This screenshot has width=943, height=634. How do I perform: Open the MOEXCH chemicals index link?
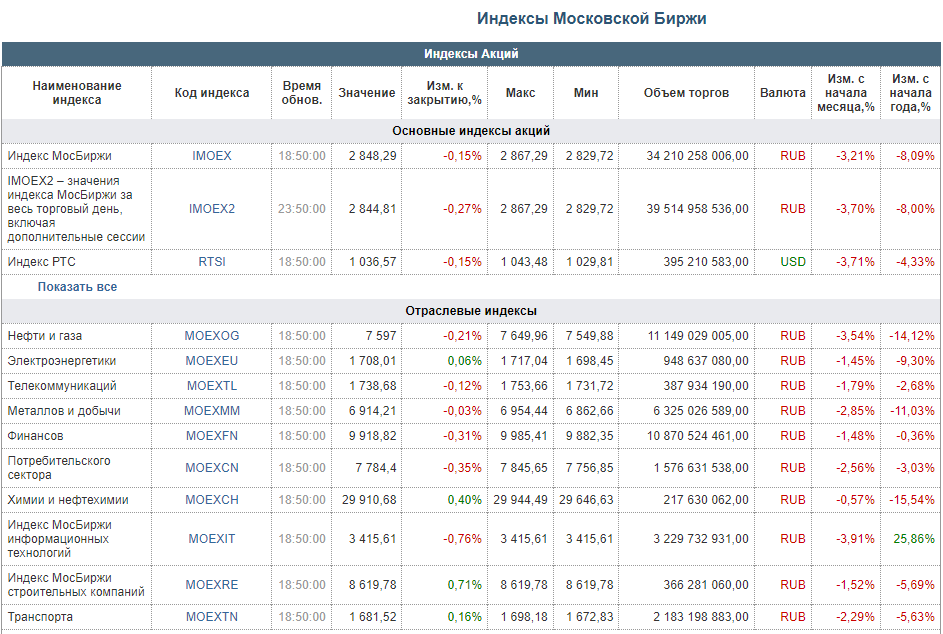(x=212, y=500)
